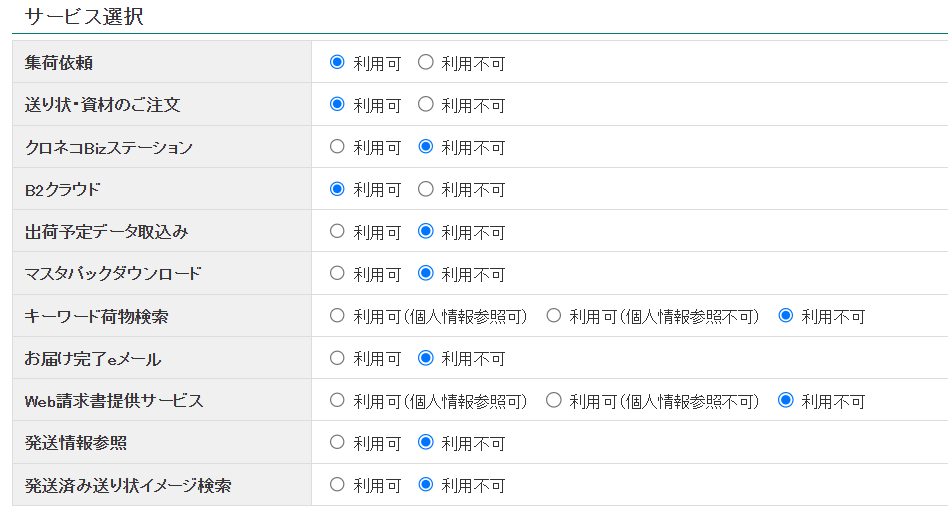Click 利用不可 radio for 発送情報参照
Image resolution: width=948 pixels, height=508 pixels.
(426, 442)
